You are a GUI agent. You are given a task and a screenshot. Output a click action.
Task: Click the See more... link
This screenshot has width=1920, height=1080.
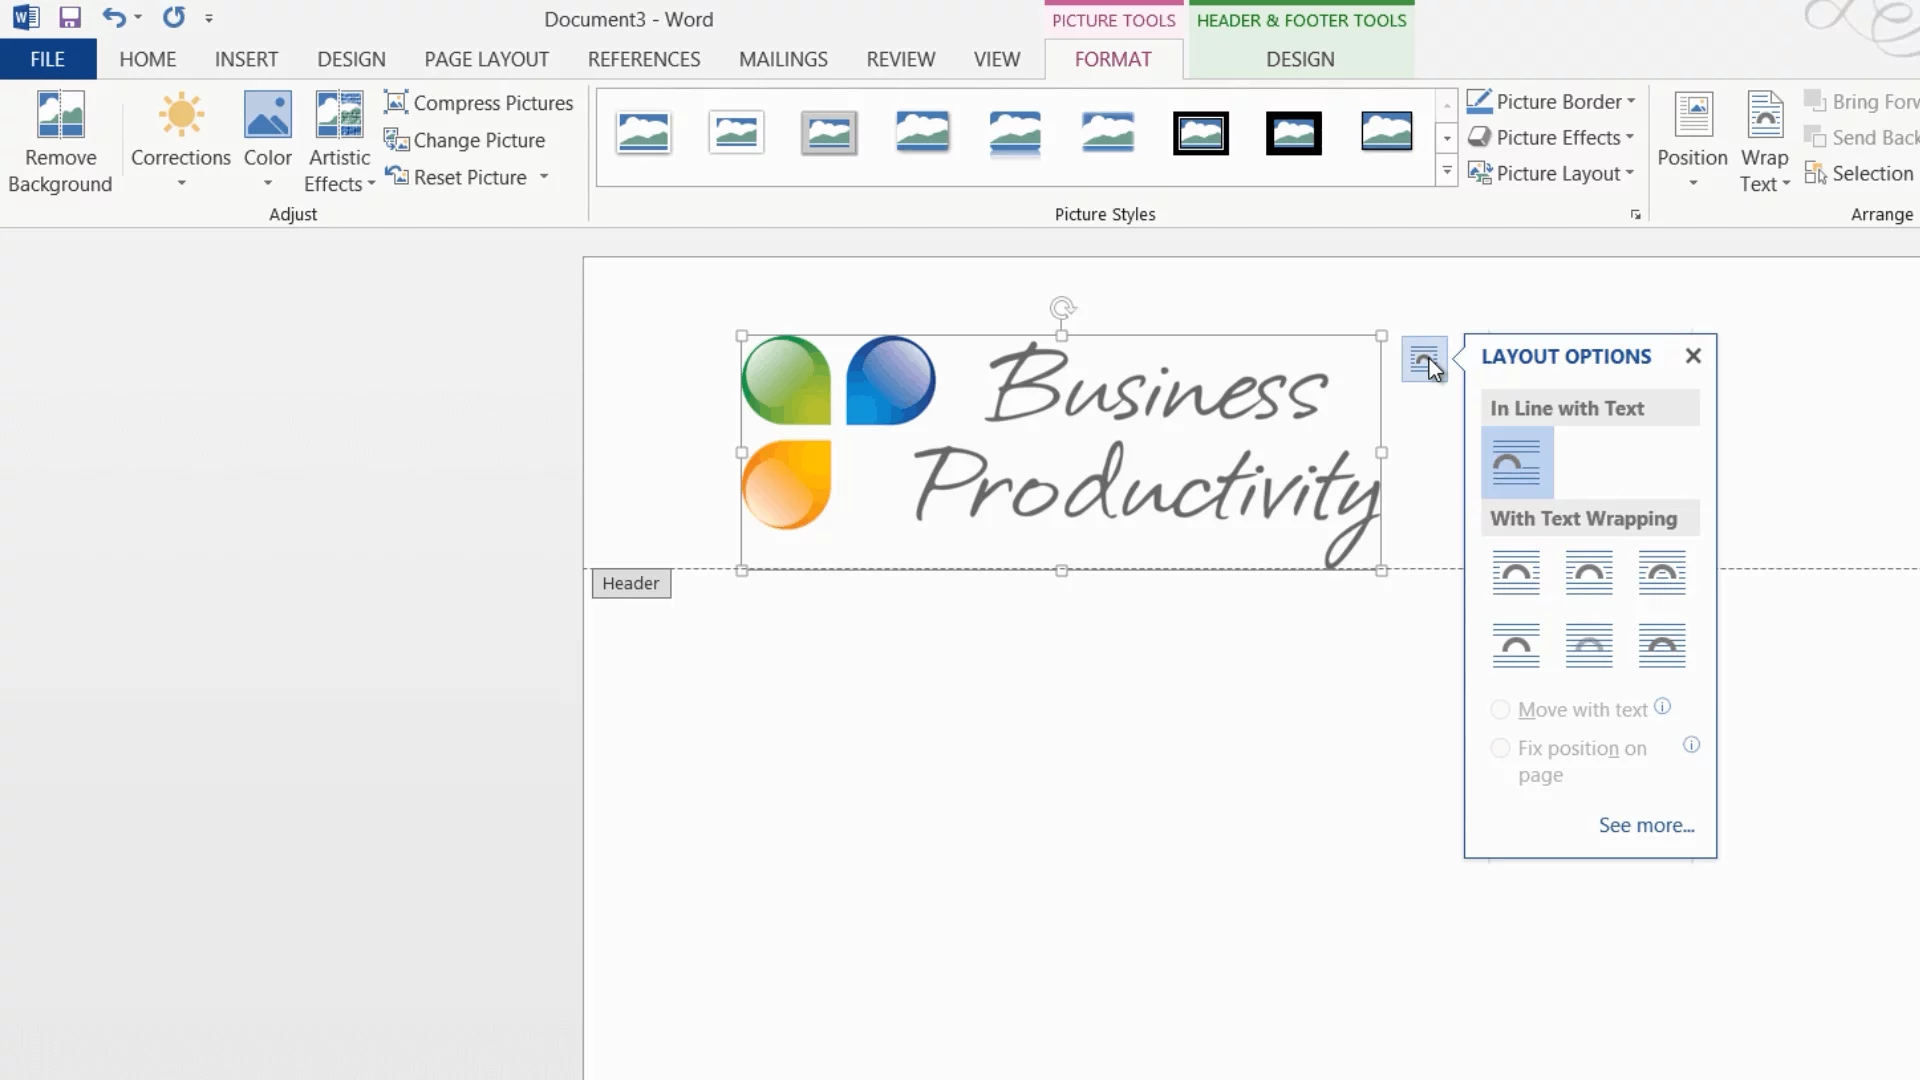point(1646,825)
